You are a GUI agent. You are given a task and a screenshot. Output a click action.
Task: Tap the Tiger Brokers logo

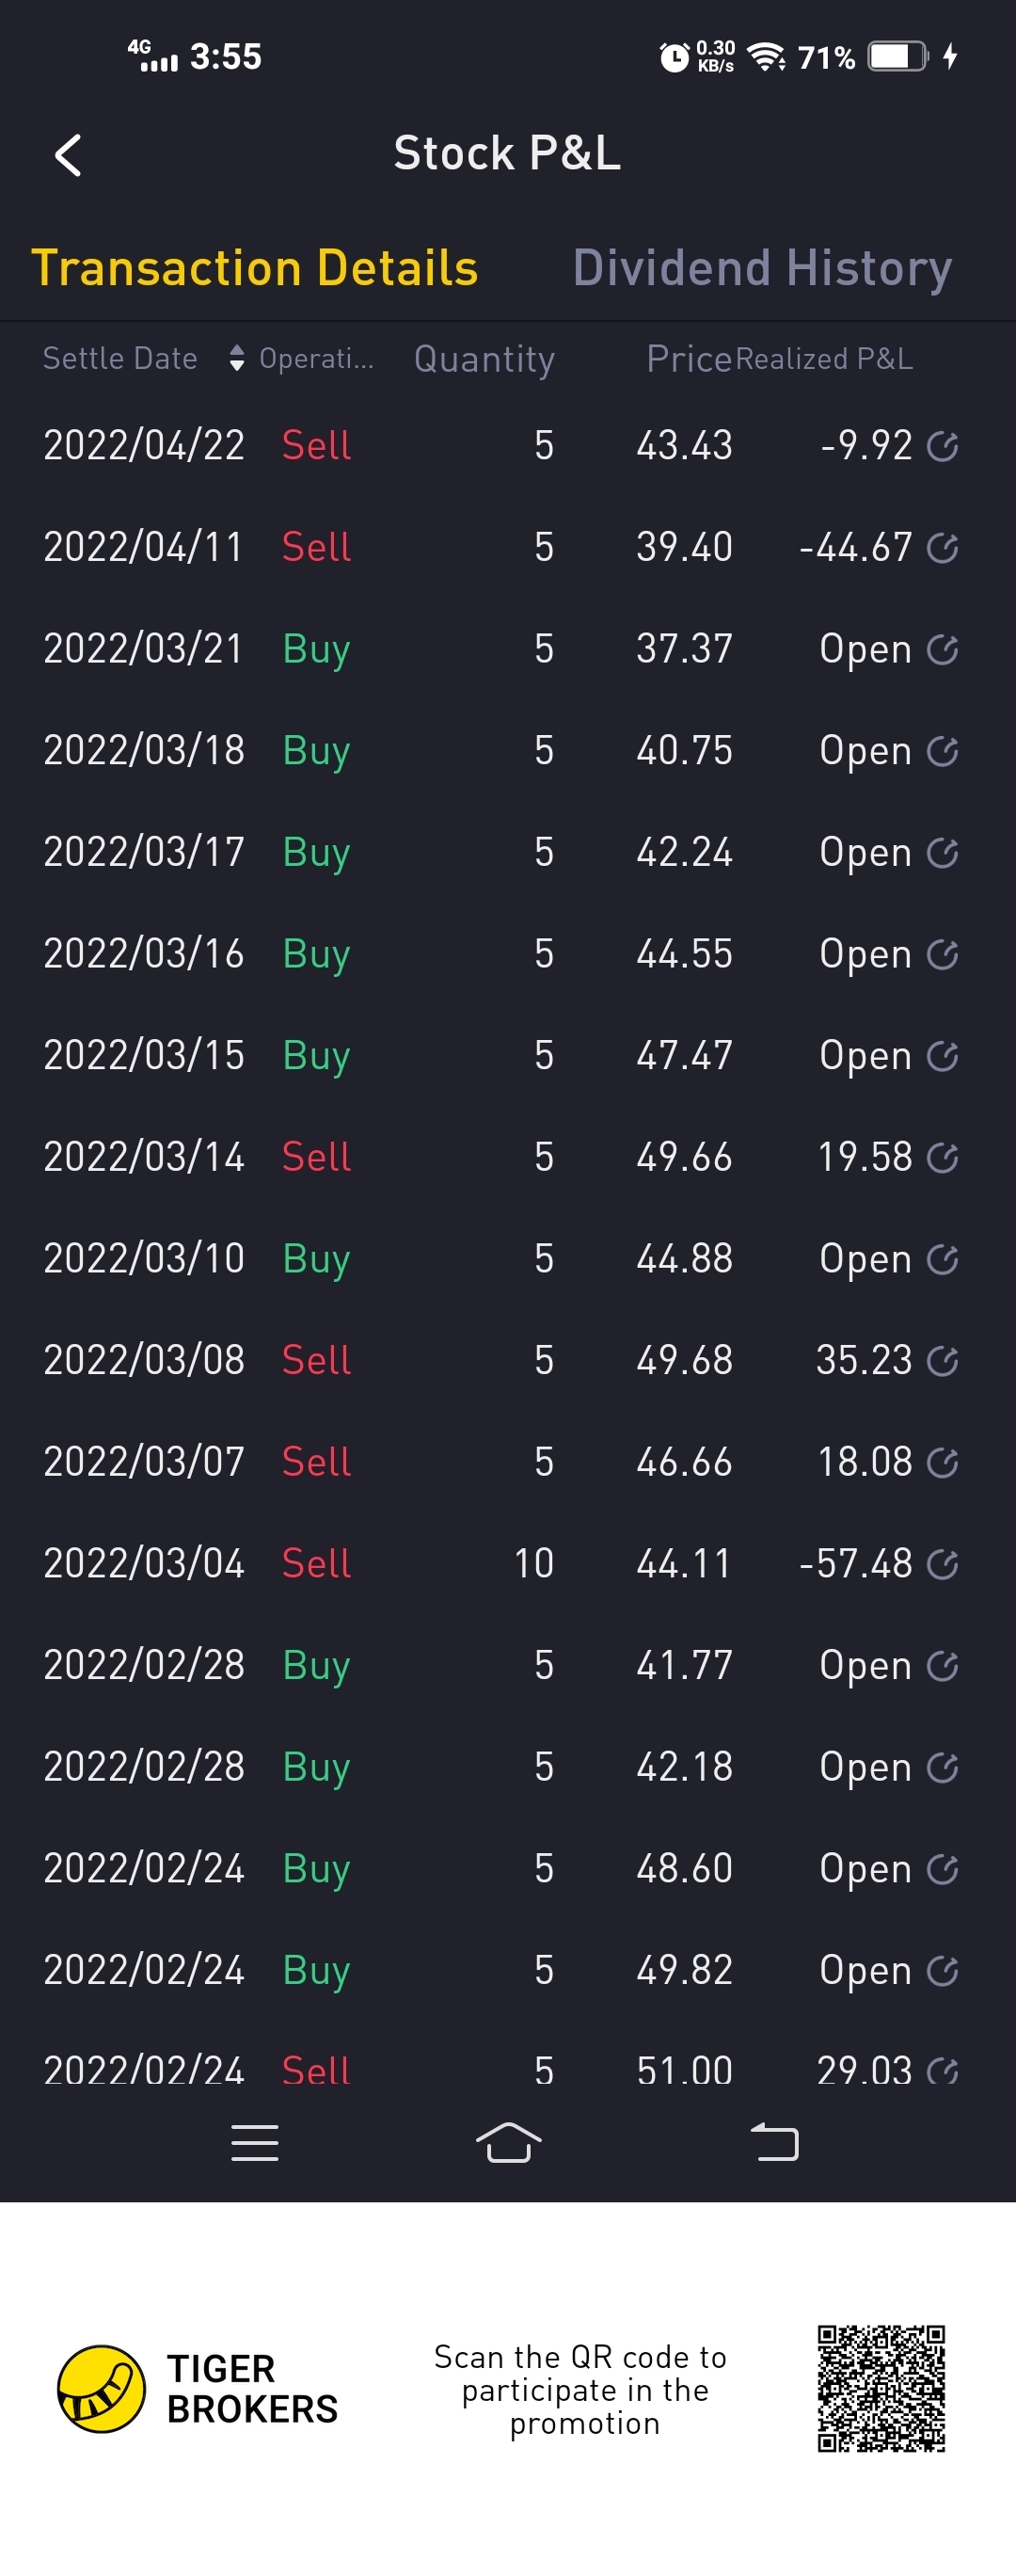[x=102, y=2388]
